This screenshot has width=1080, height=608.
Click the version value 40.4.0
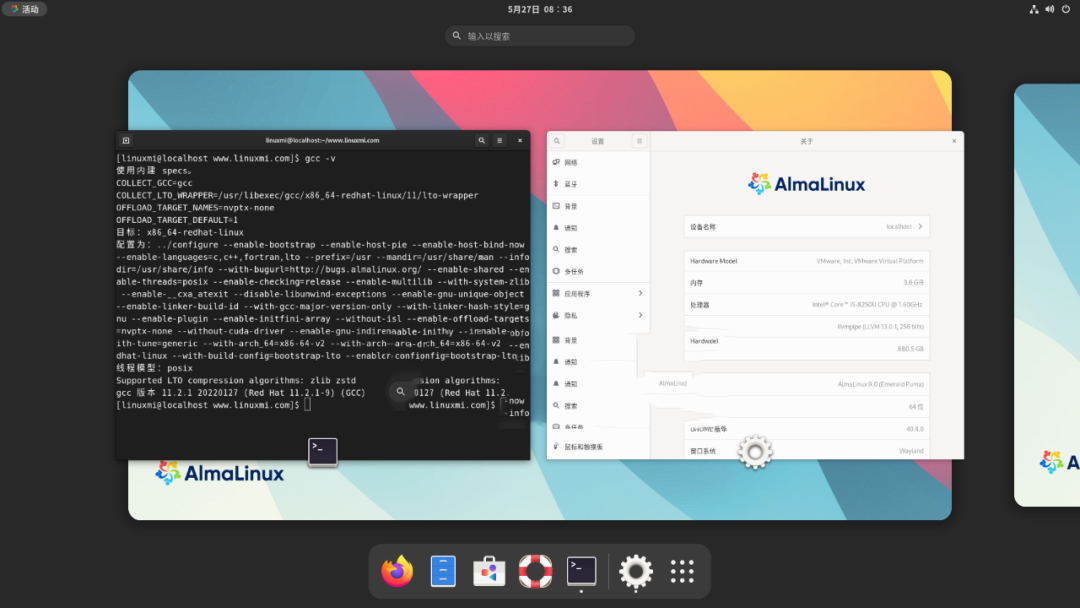pos(915,429)
